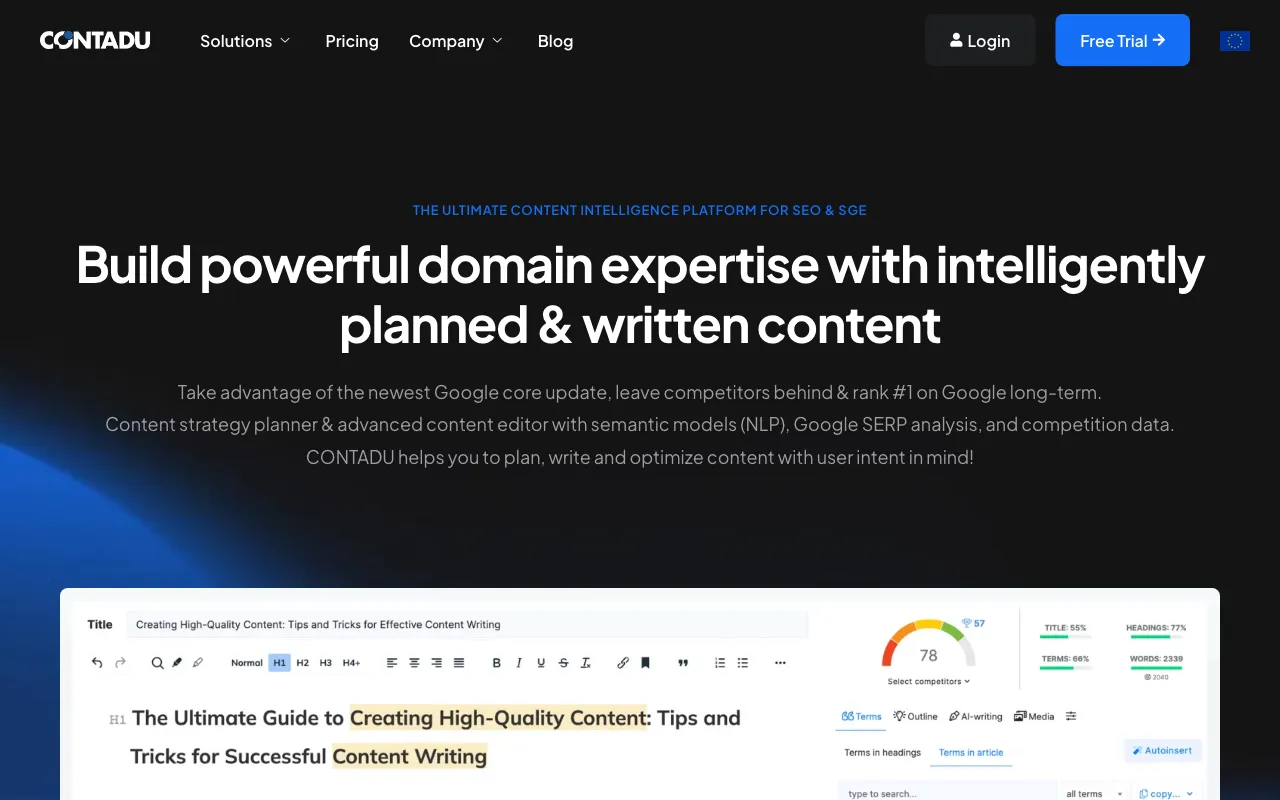The image size is (1280, 800).
Task: Select the Terms in article subtab
Action: pyautogui.click(x=971, y=752)
